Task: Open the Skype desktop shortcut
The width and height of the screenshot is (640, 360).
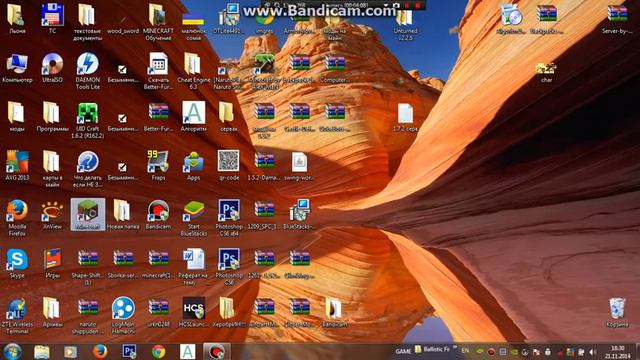Action: 17,263
